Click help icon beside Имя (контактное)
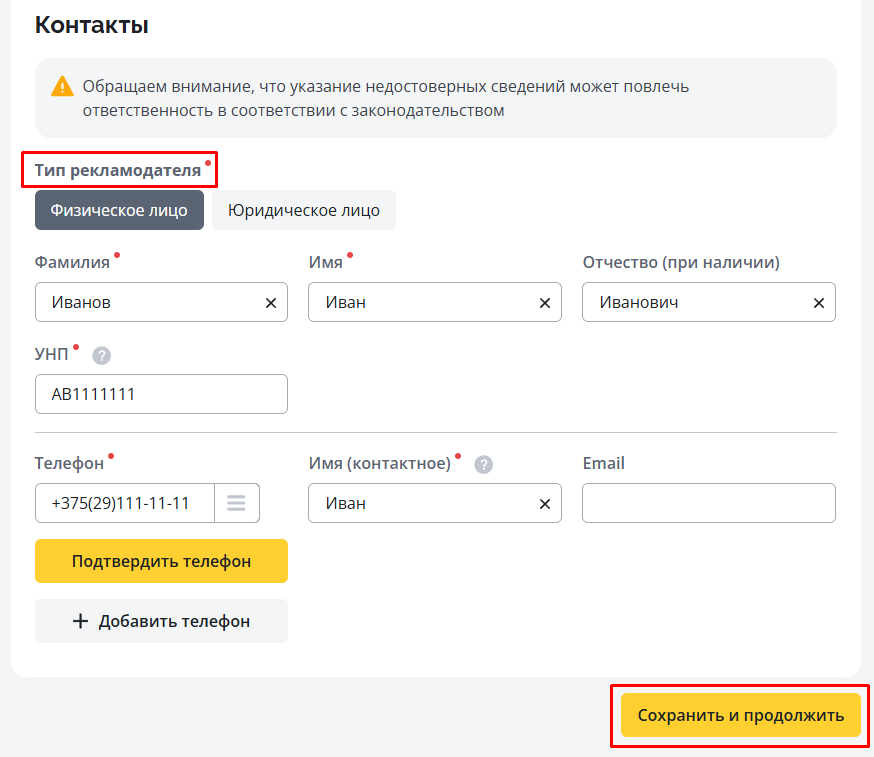Screen dimensions: 874x757 pyautogui.click(x=484, y=464)
